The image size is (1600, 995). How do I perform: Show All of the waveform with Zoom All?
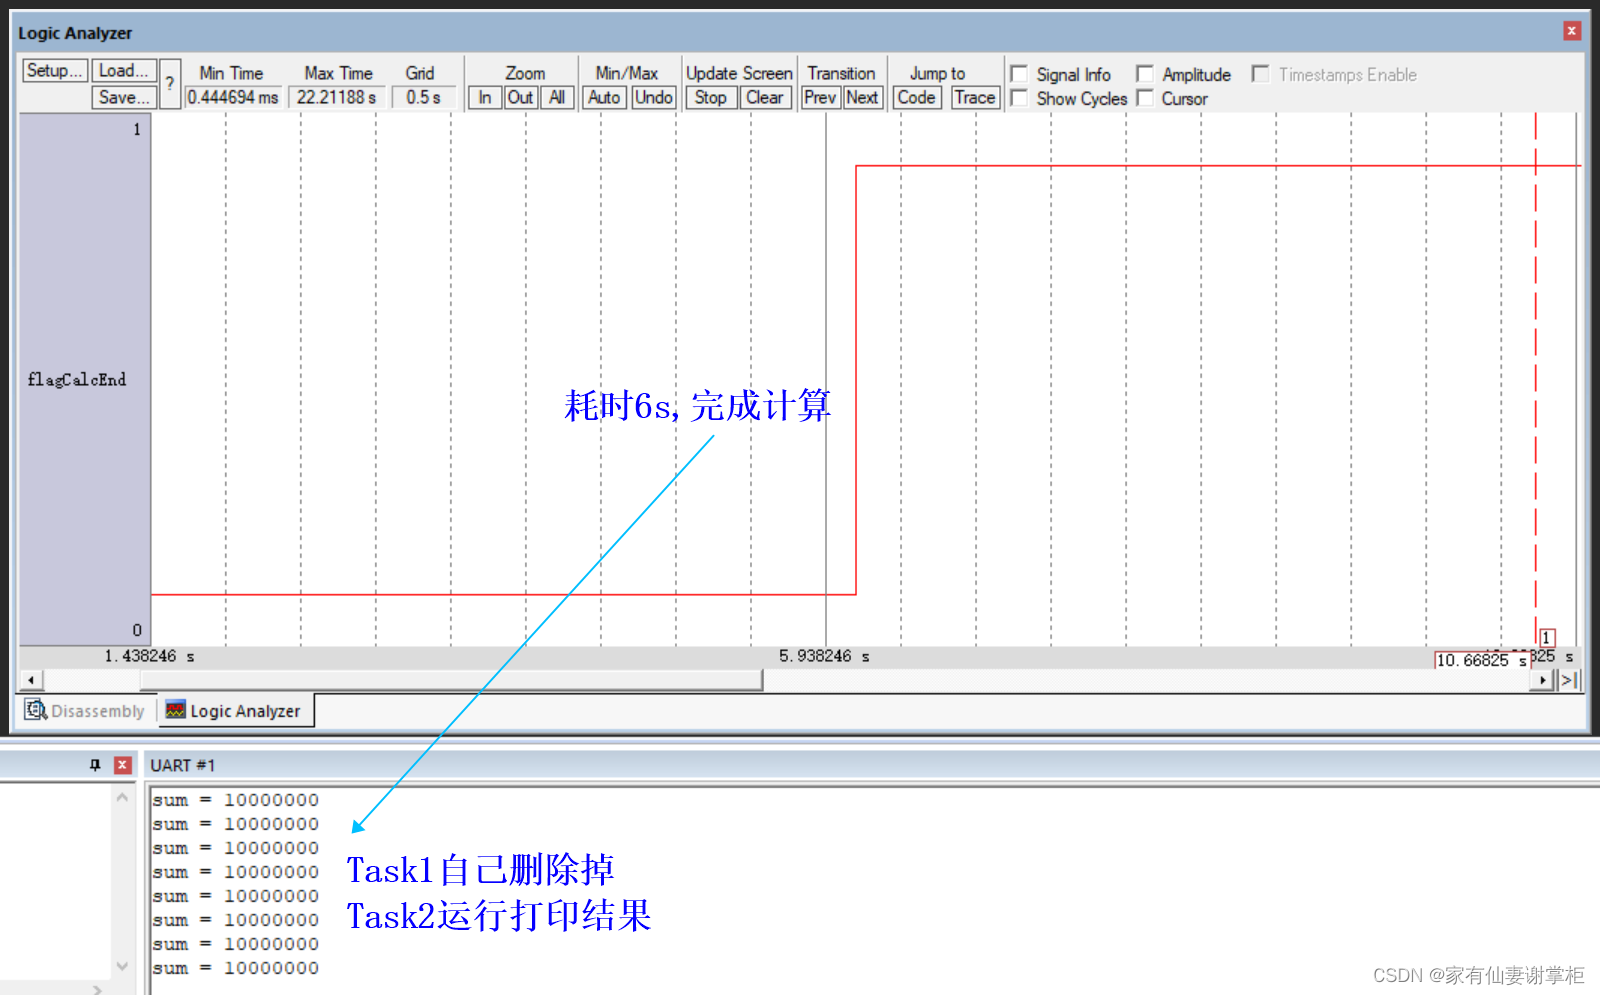(557, 97)
